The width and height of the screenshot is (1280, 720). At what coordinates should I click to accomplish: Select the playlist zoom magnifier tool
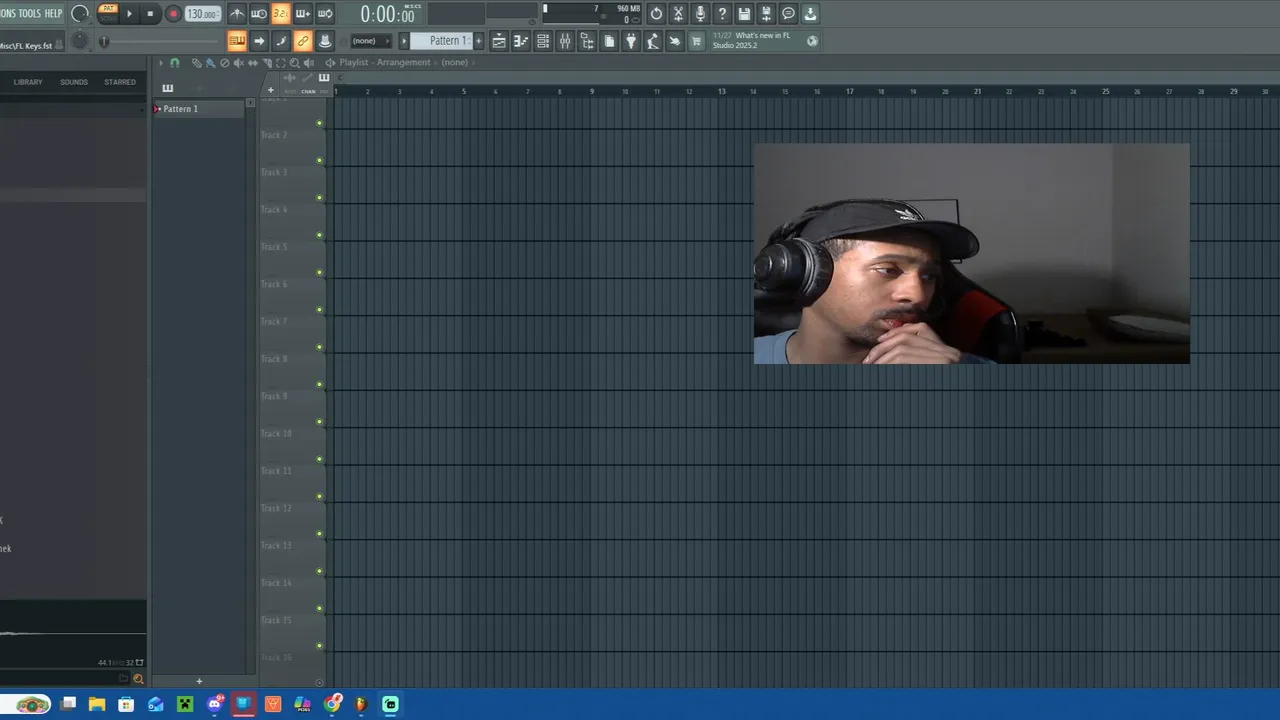point(294,62)
